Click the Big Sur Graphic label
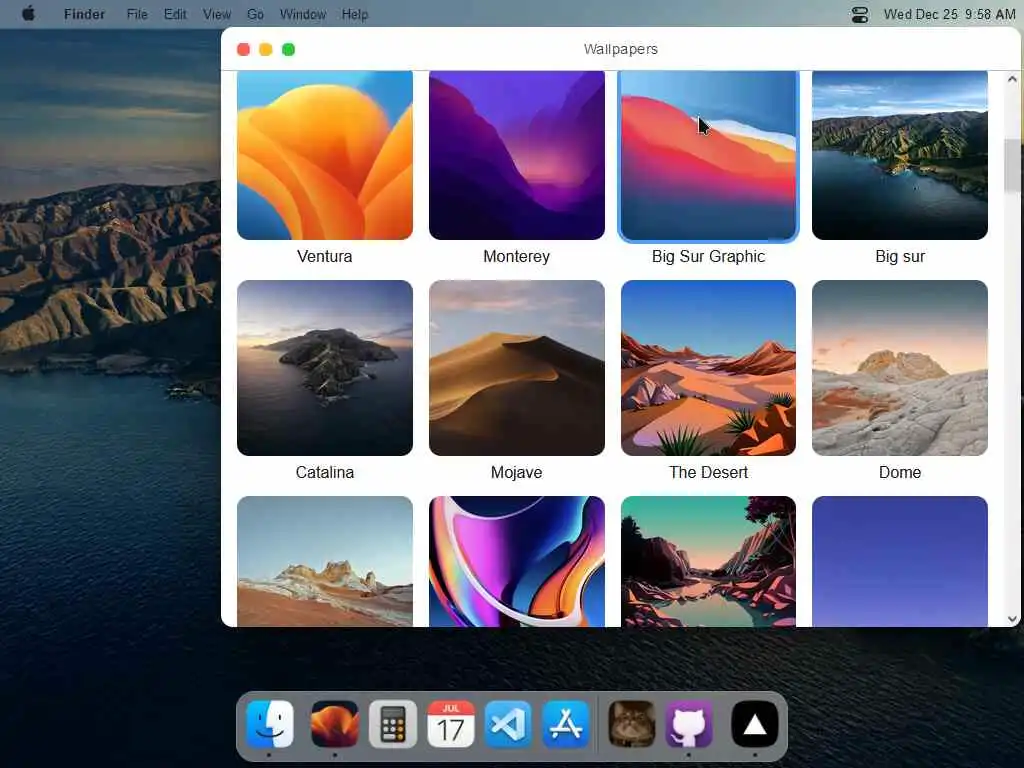Screen dimensions: 1024x768 pos(709,256)
